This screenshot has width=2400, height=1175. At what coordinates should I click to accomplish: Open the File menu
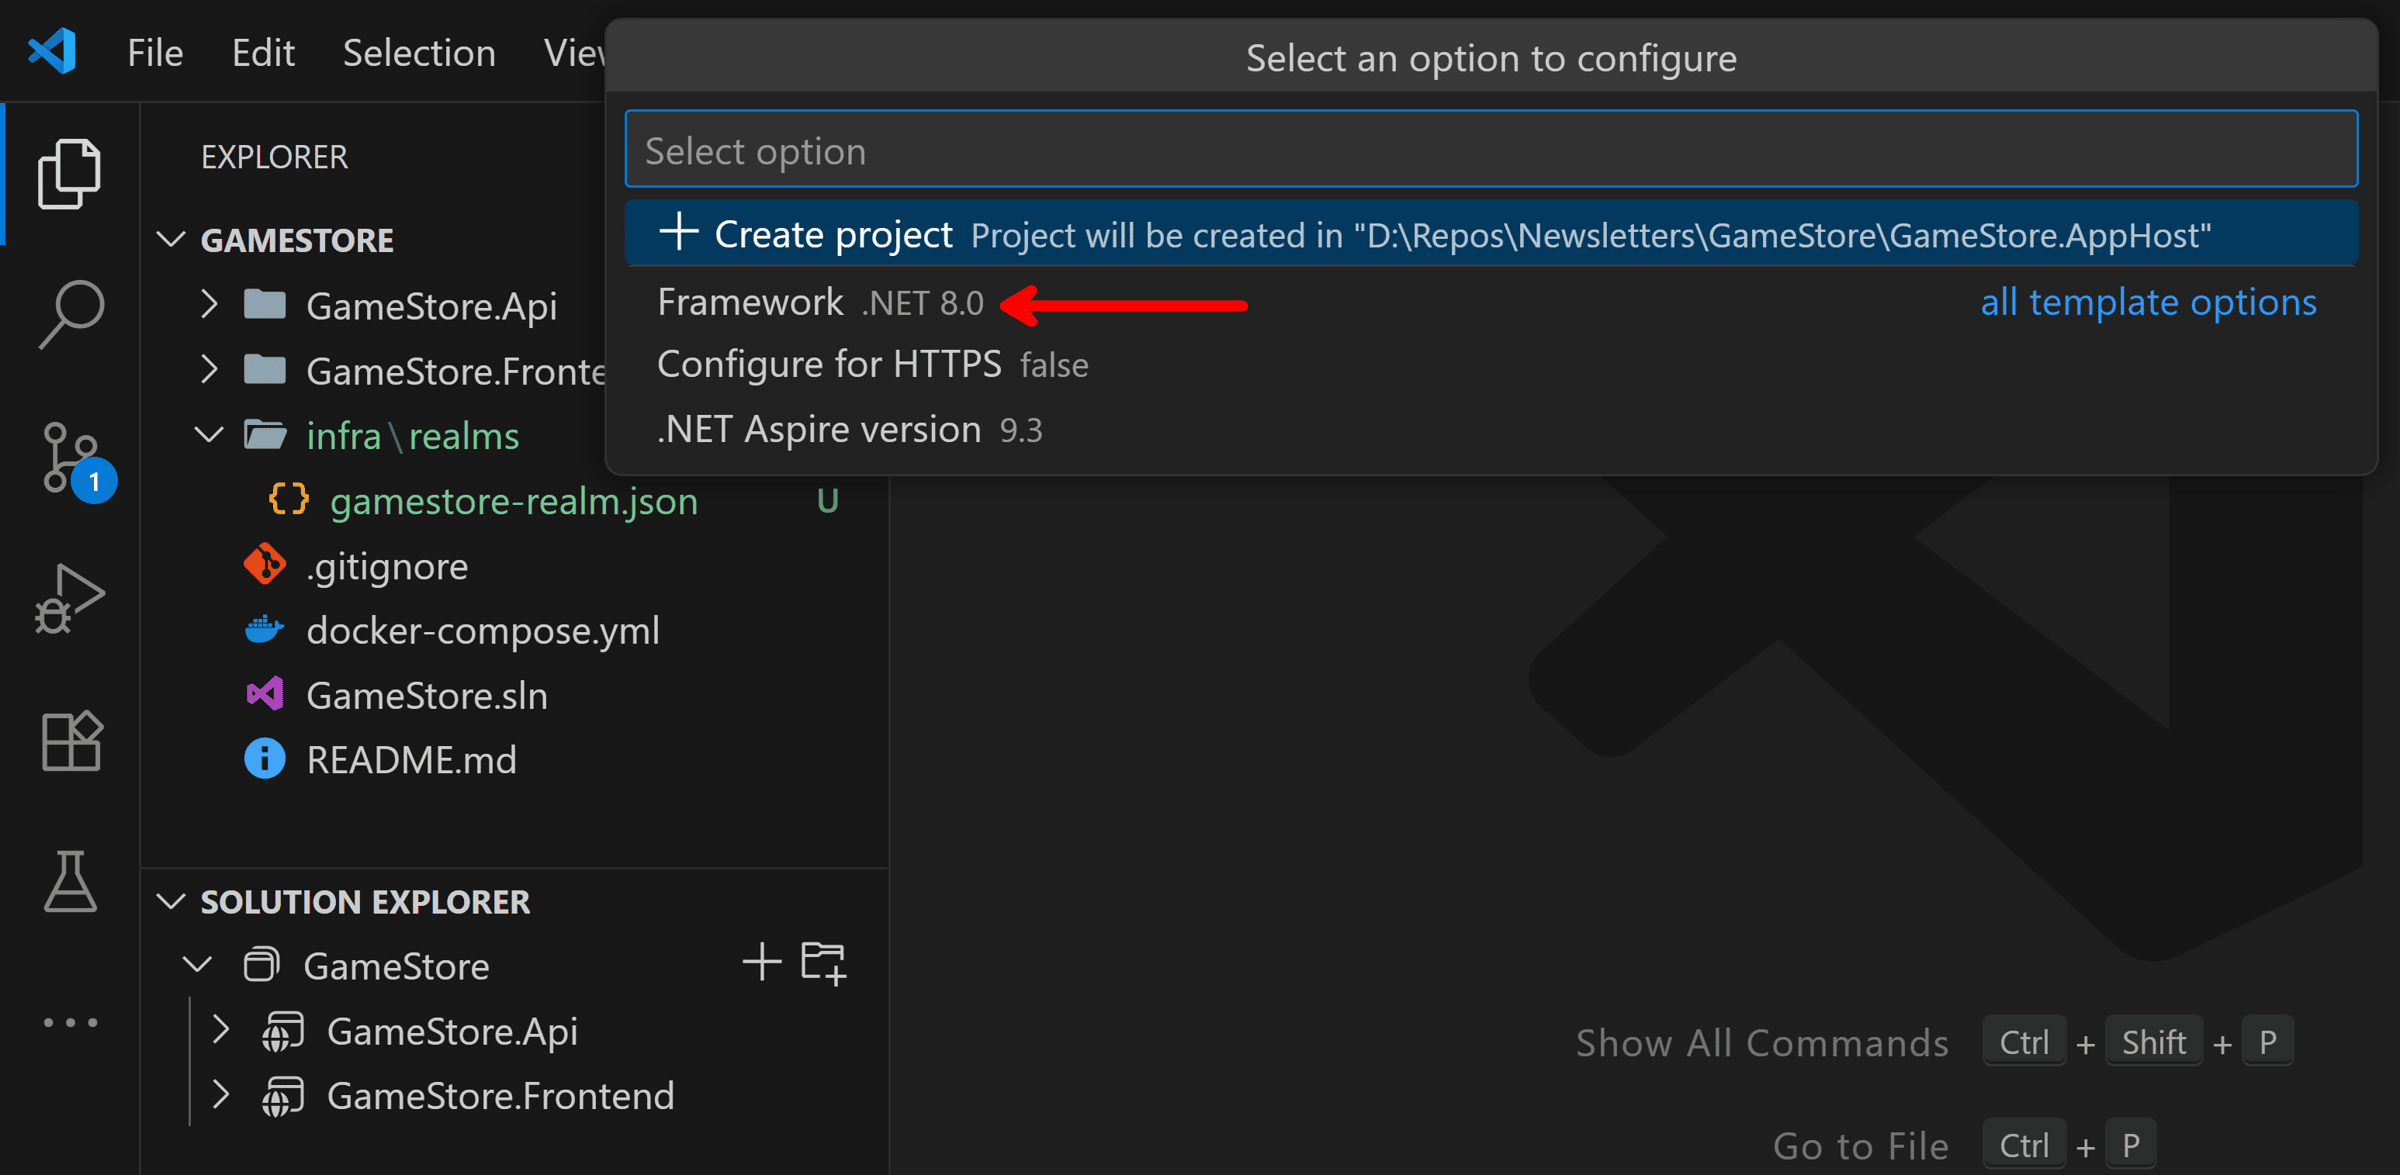coord(155,53)
